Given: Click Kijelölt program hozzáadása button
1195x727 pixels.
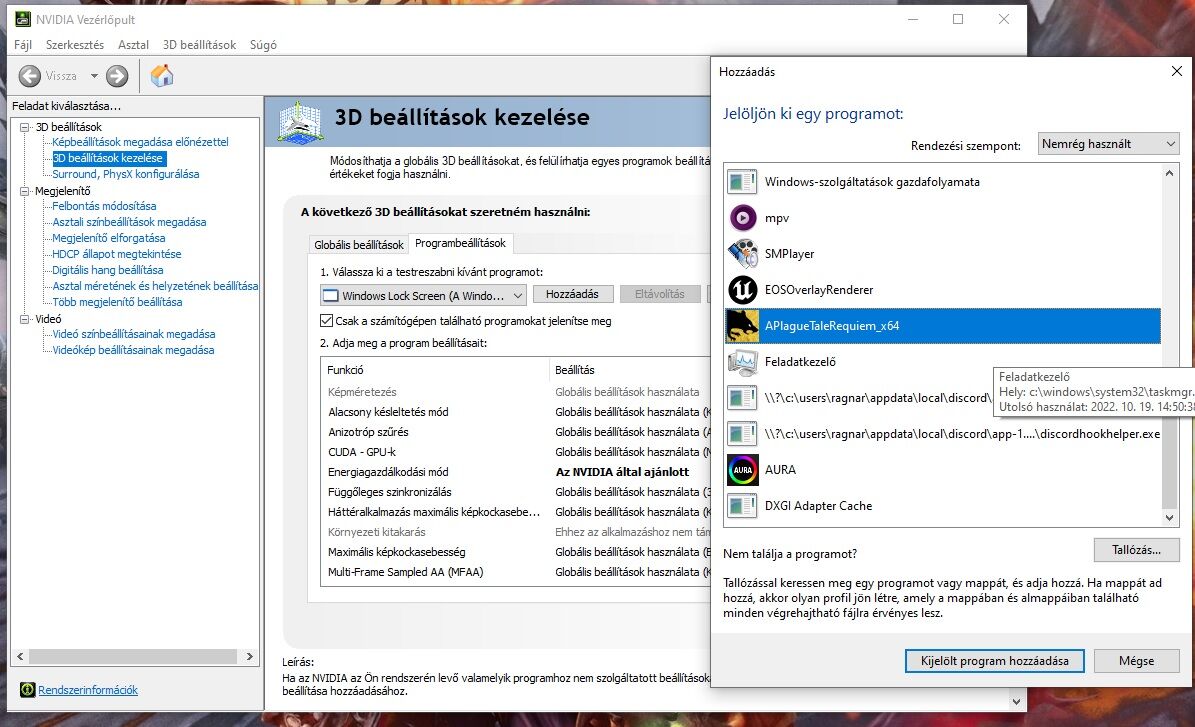Looking at the screenshot, I should (995, 661).
